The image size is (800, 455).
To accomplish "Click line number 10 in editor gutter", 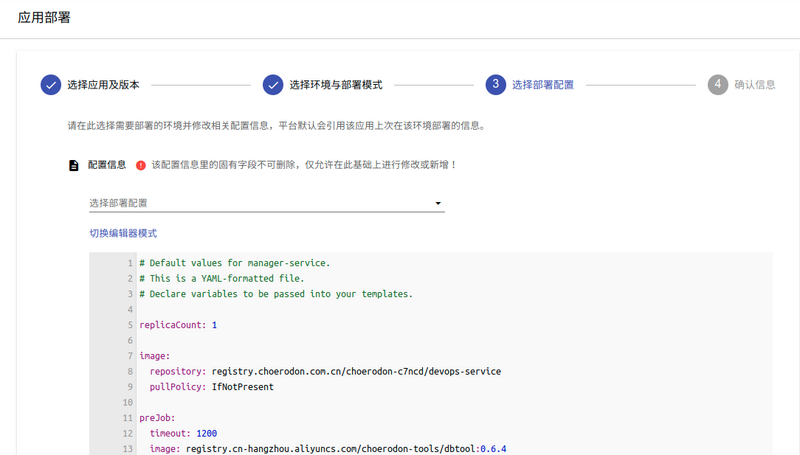I will click(x=128, y=402).
